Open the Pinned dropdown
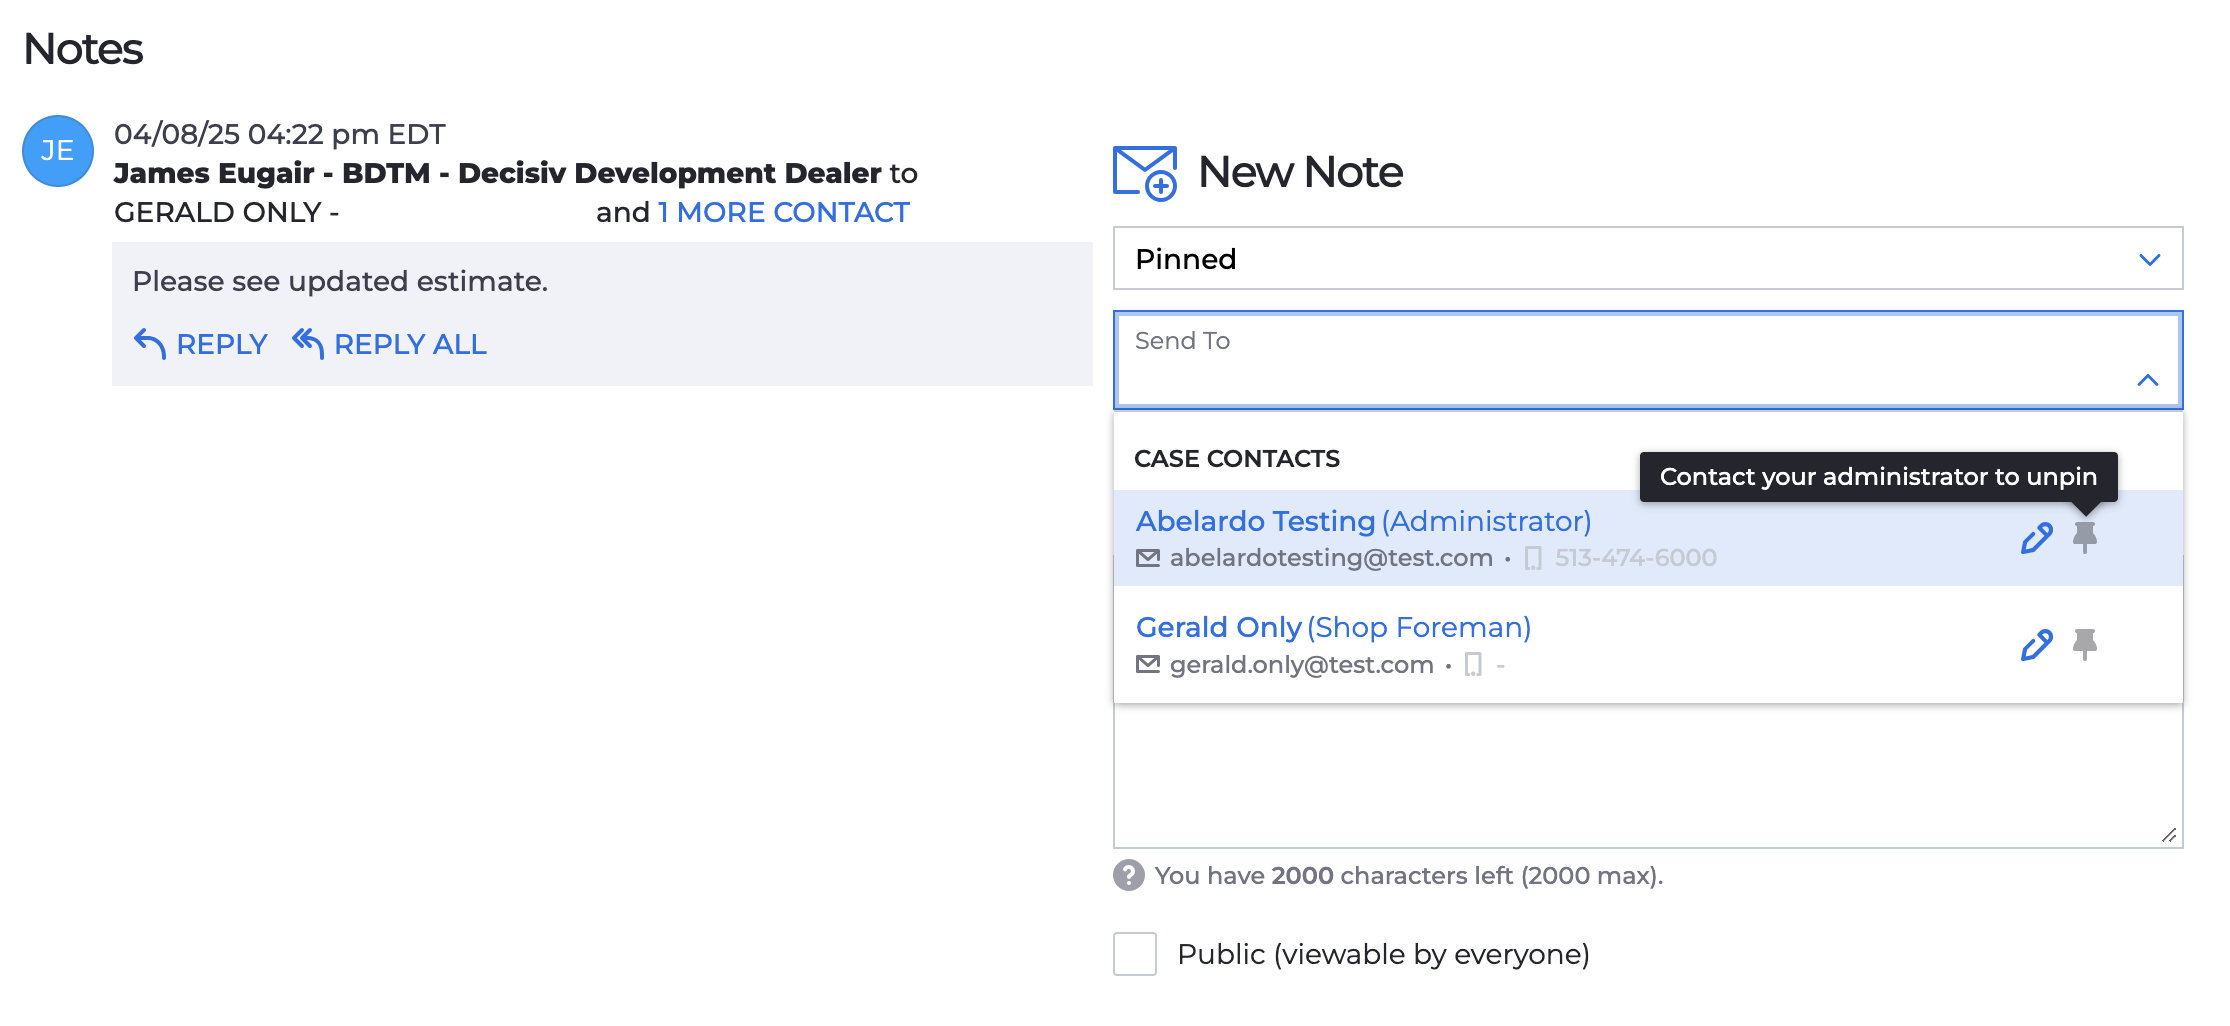The width and height of the screenshot is (2230, 1026). point(1648,259)
